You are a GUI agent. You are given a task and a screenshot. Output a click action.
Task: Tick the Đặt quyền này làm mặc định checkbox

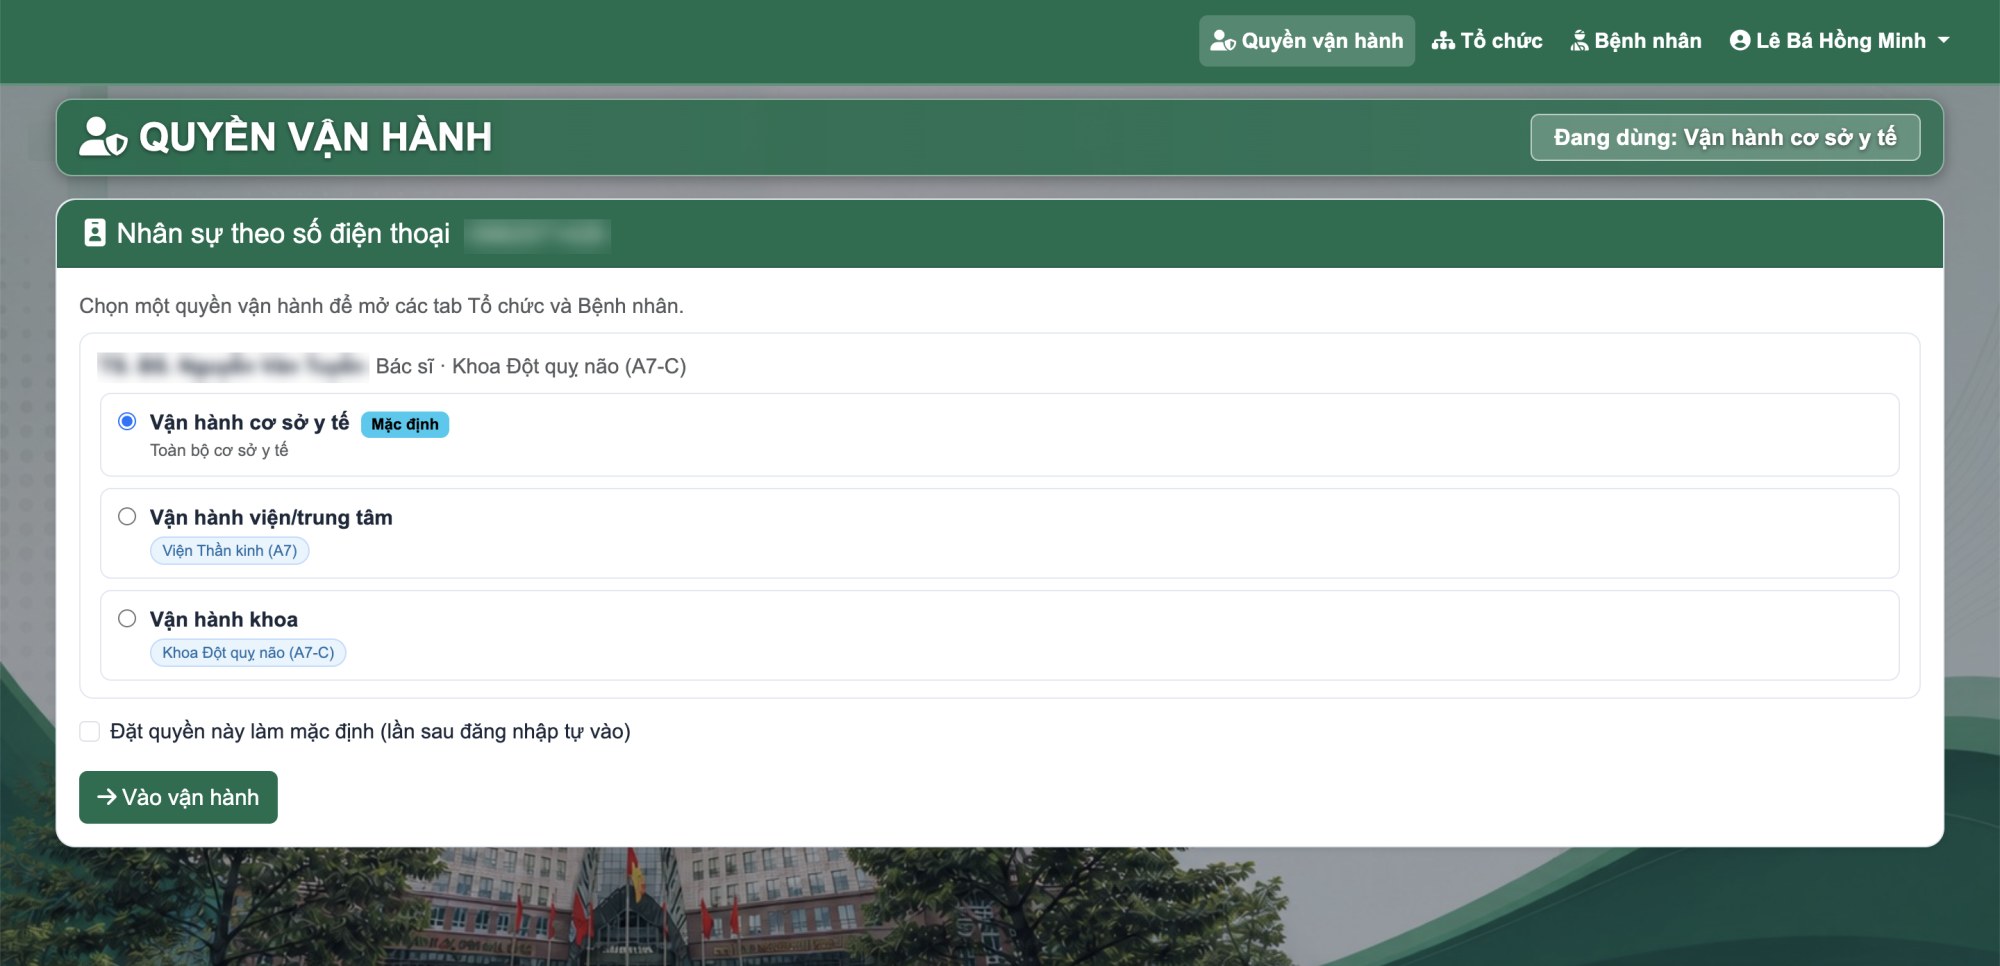(90, 731)
